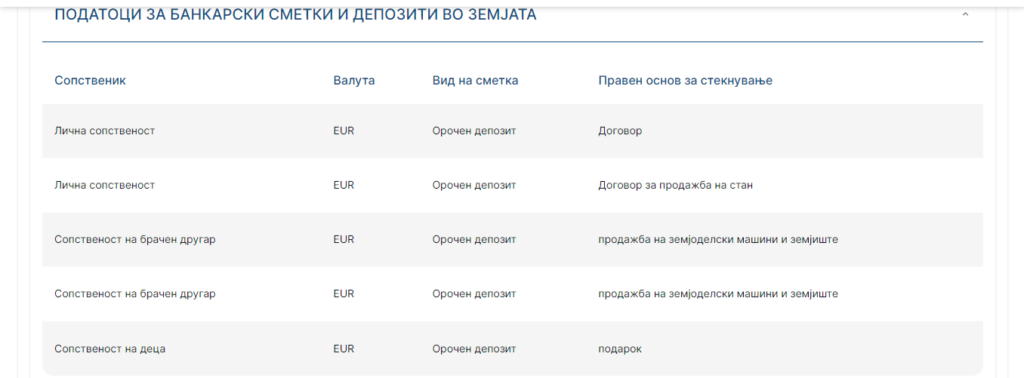Select EUR in the plain 'Договор' row
The image size is (1024, 378).
point(344,131)
